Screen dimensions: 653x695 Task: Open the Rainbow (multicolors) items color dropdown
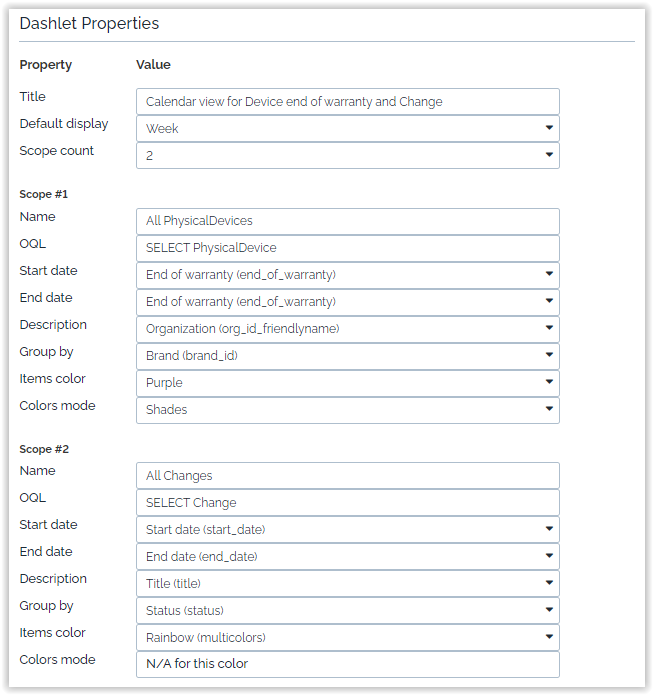pos(347,637)
